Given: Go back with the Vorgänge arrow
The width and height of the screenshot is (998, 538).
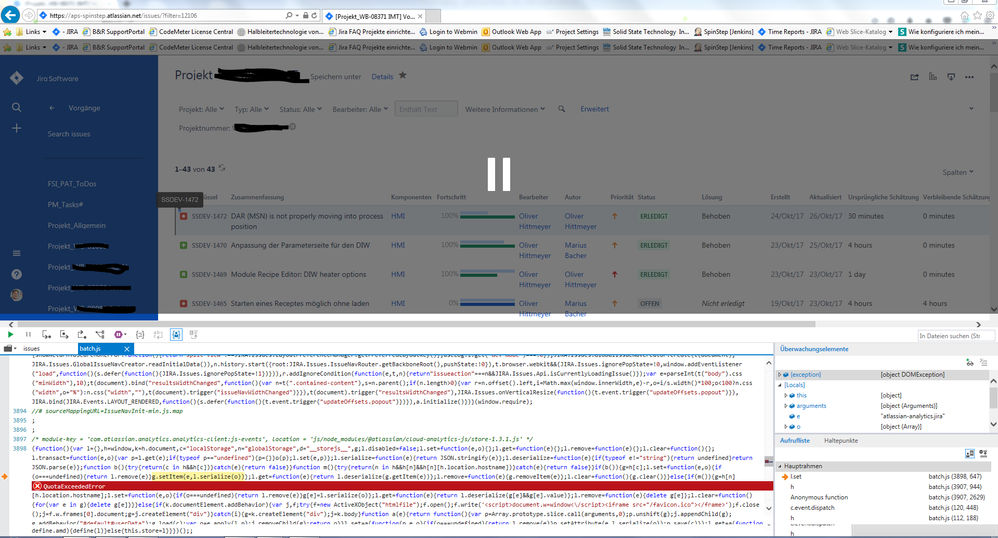Looking at the screenshot, I should tap(52, 108).
